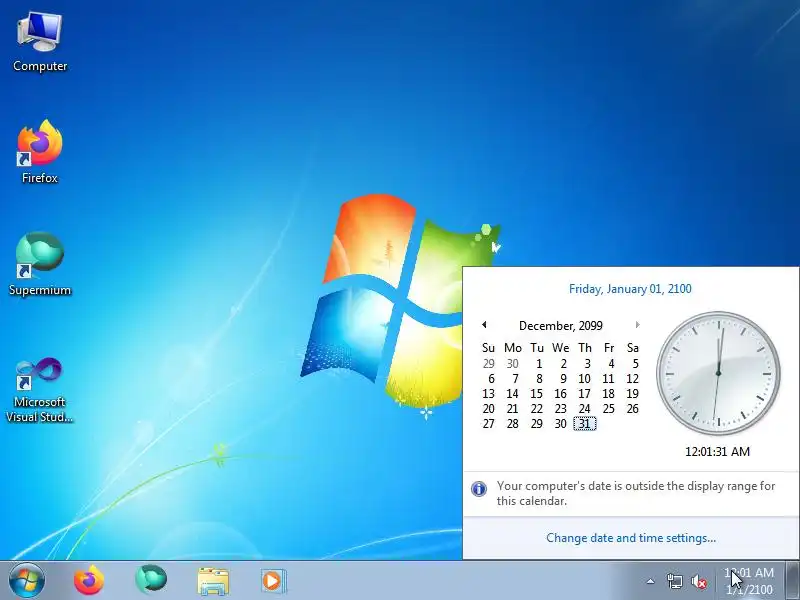Select December 31 in the calendar

pos(585,423)
